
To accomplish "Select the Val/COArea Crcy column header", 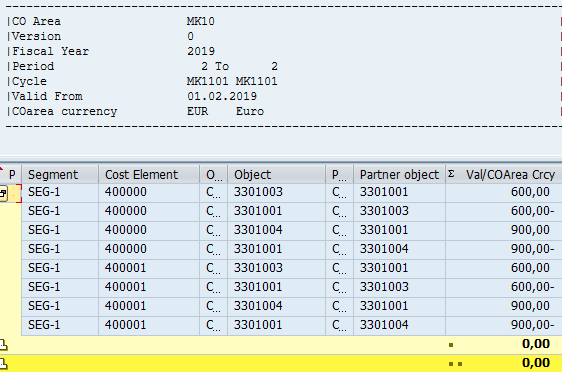I will pos(510,175).
